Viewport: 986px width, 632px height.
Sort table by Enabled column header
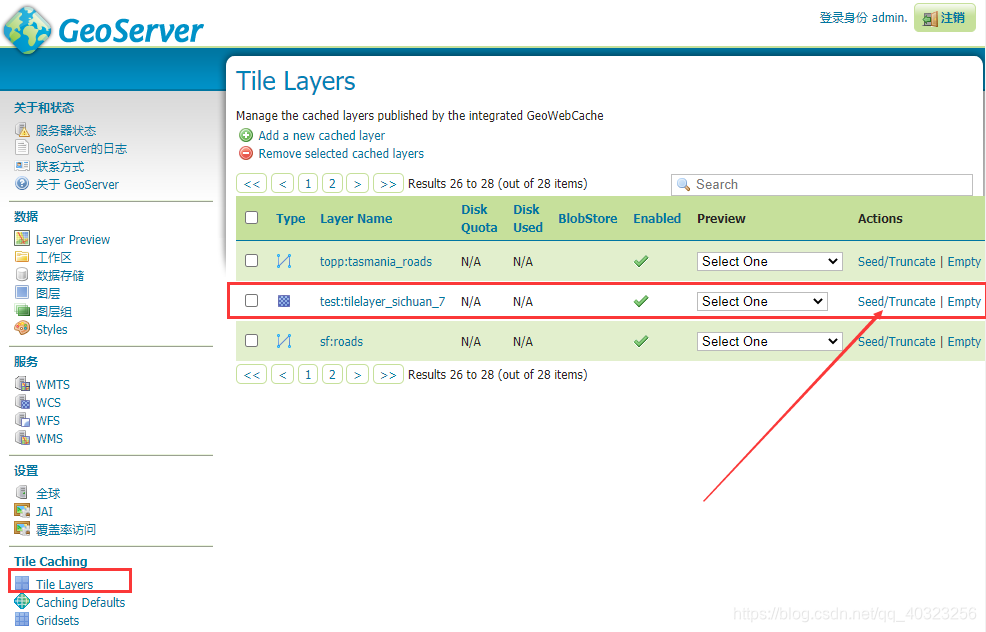(656, 218)
